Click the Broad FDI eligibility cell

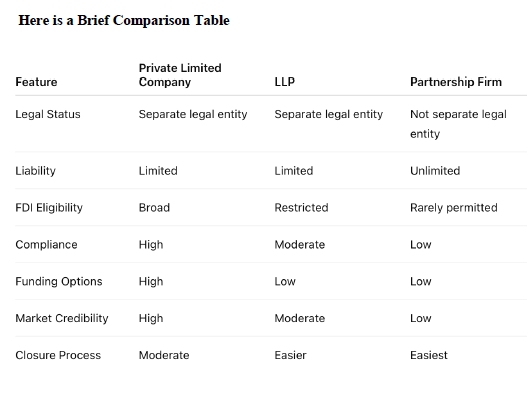point(154,208)
